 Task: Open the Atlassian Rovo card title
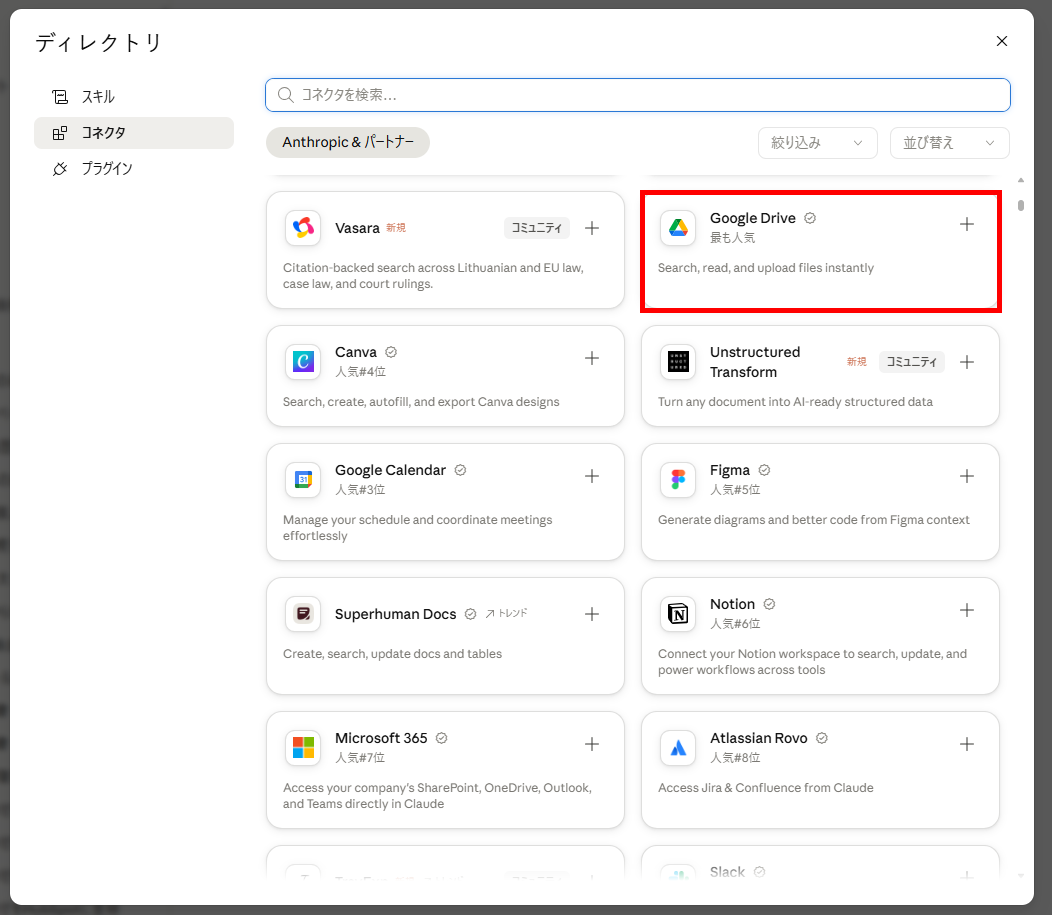[759, 738]
